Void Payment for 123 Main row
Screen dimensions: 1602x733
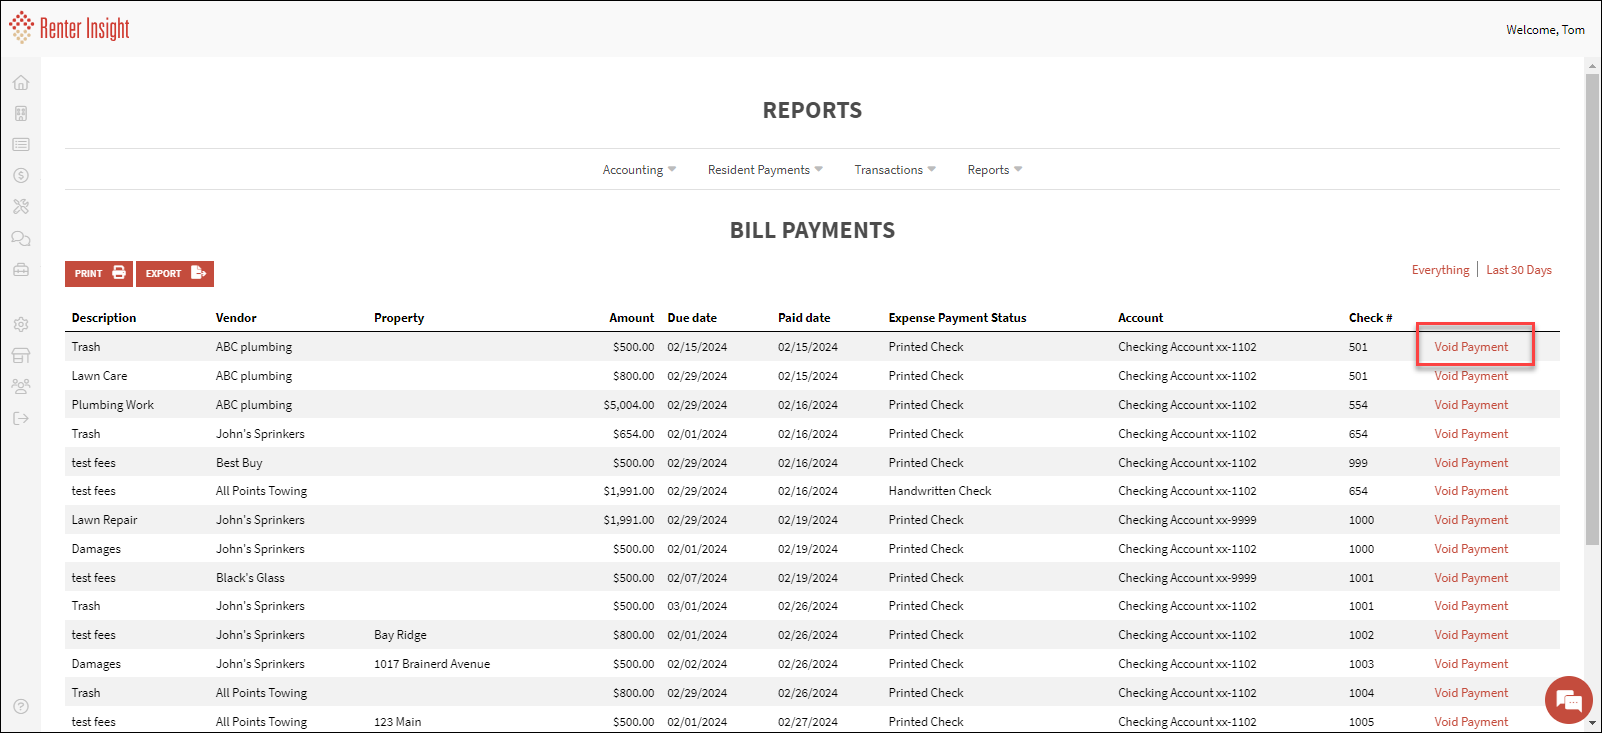point(1471,722)
